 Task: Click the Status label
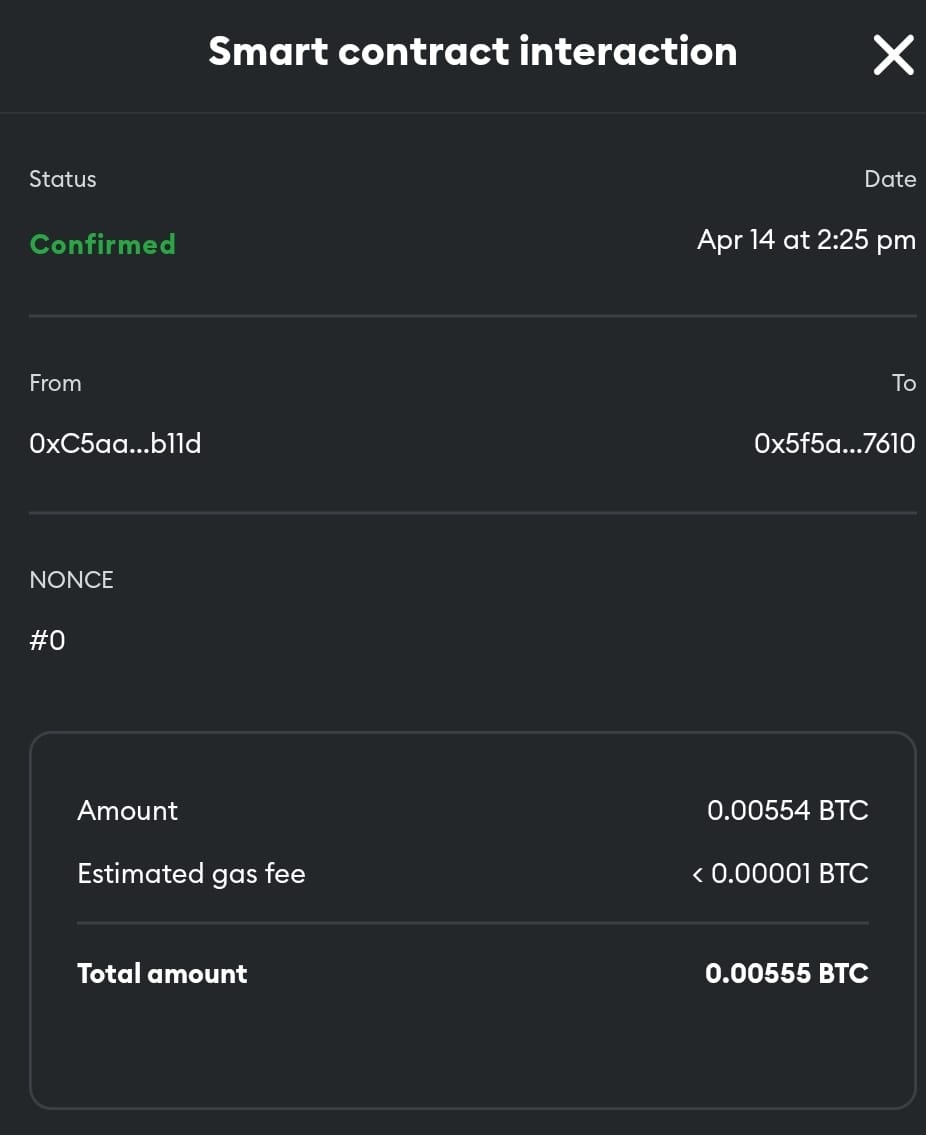click(63, 179)
